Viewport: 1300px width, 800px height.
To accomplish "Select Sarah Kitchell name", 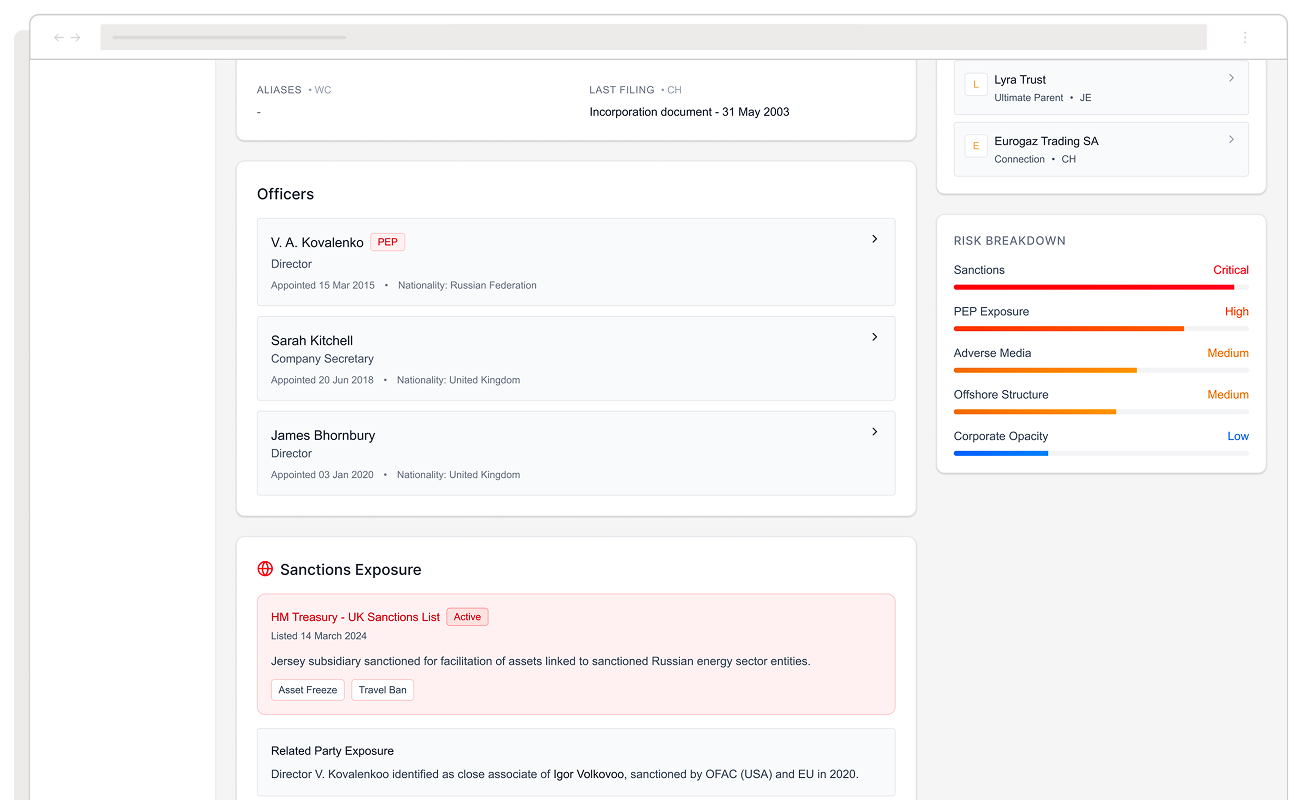I will 312,341.
